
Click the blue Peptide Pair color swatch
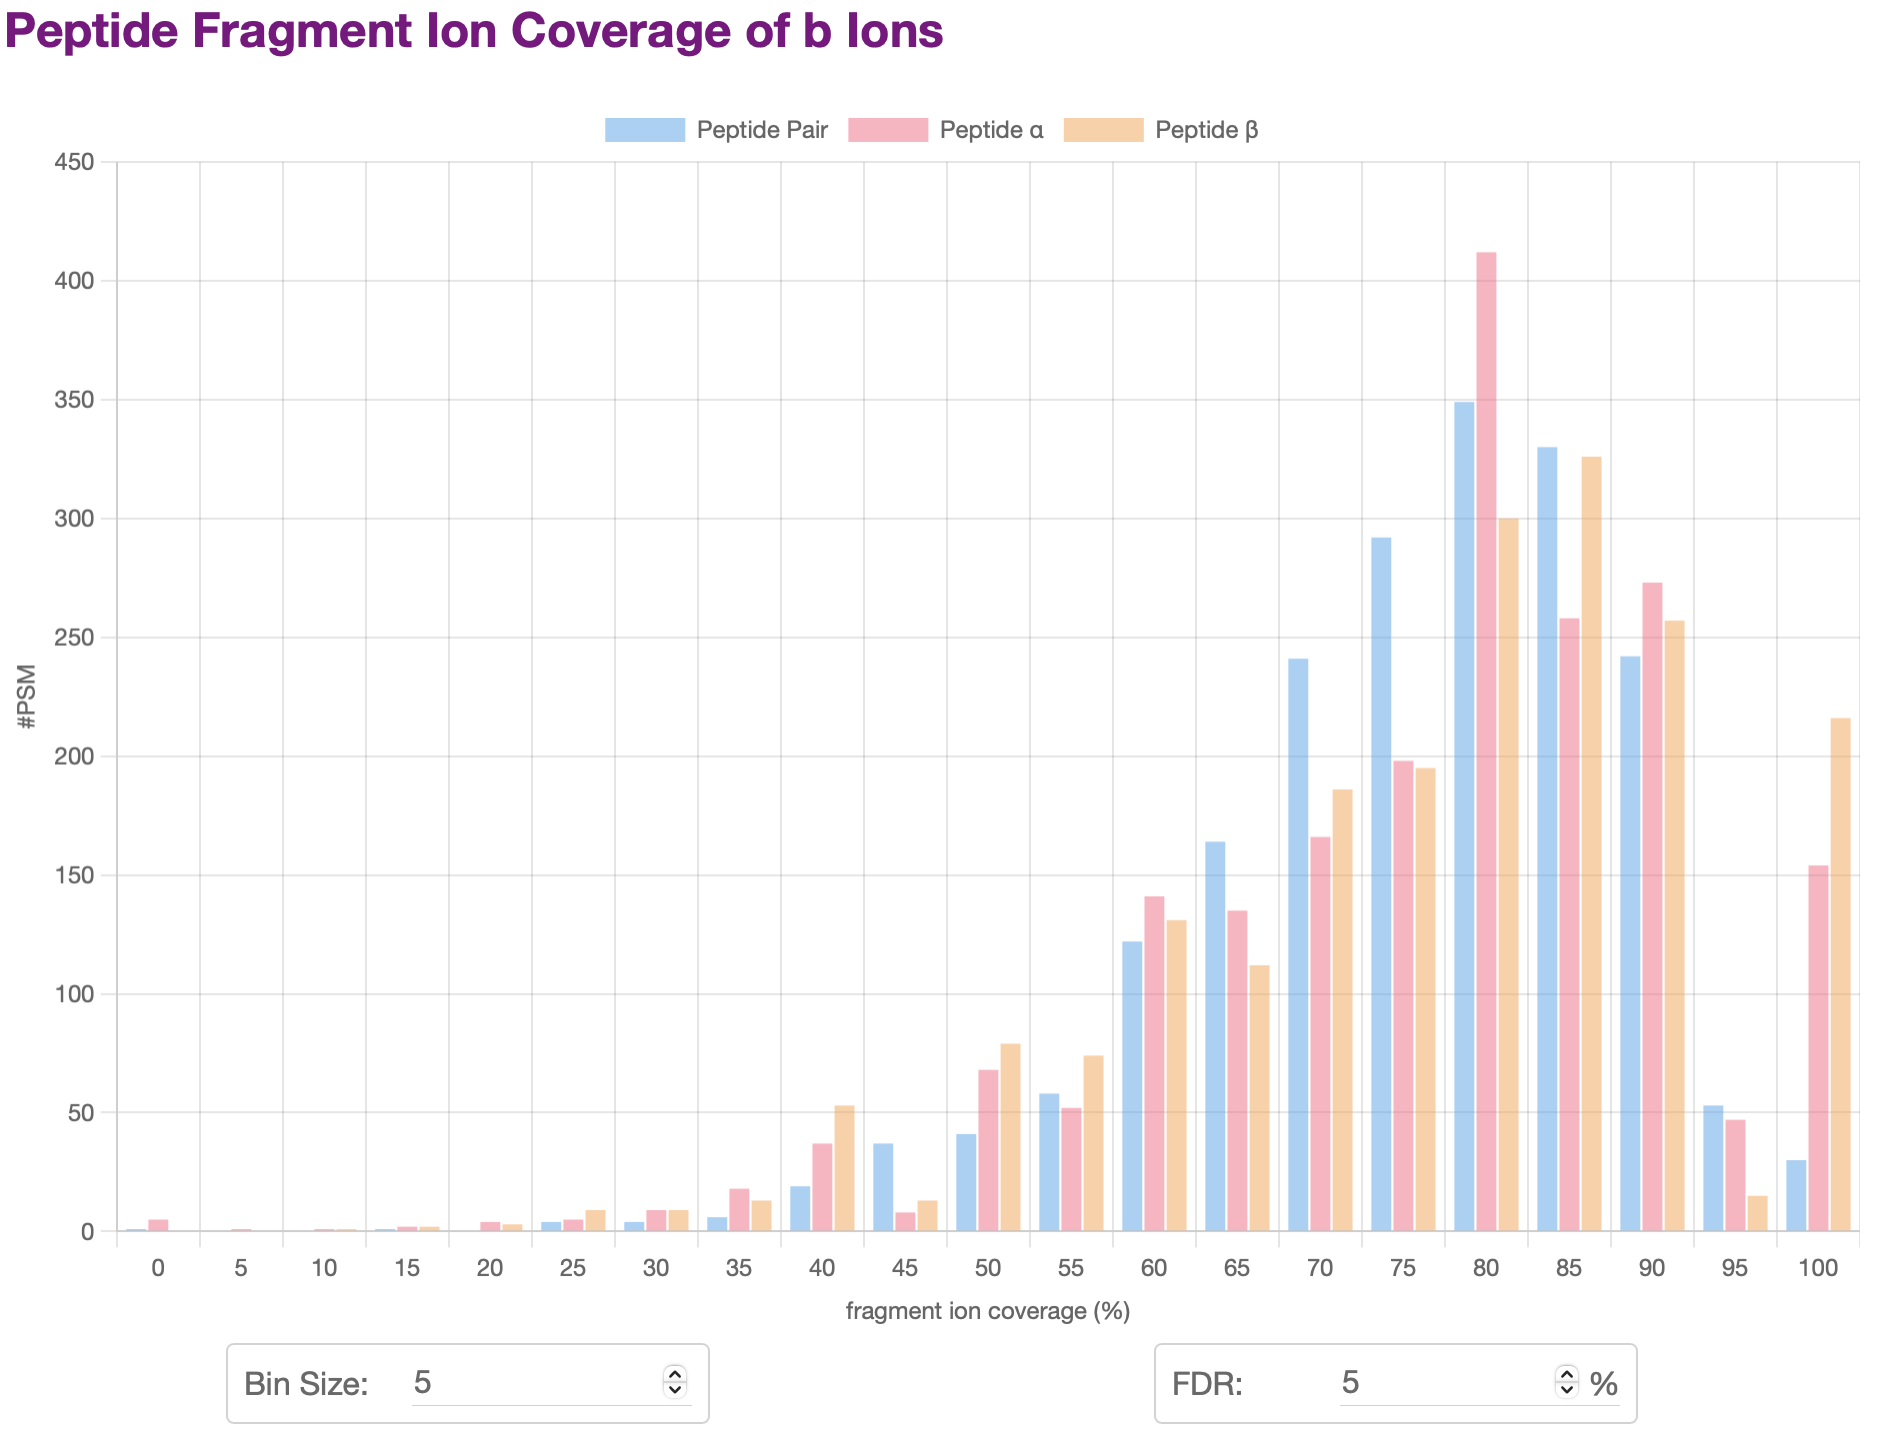[644, 129]
